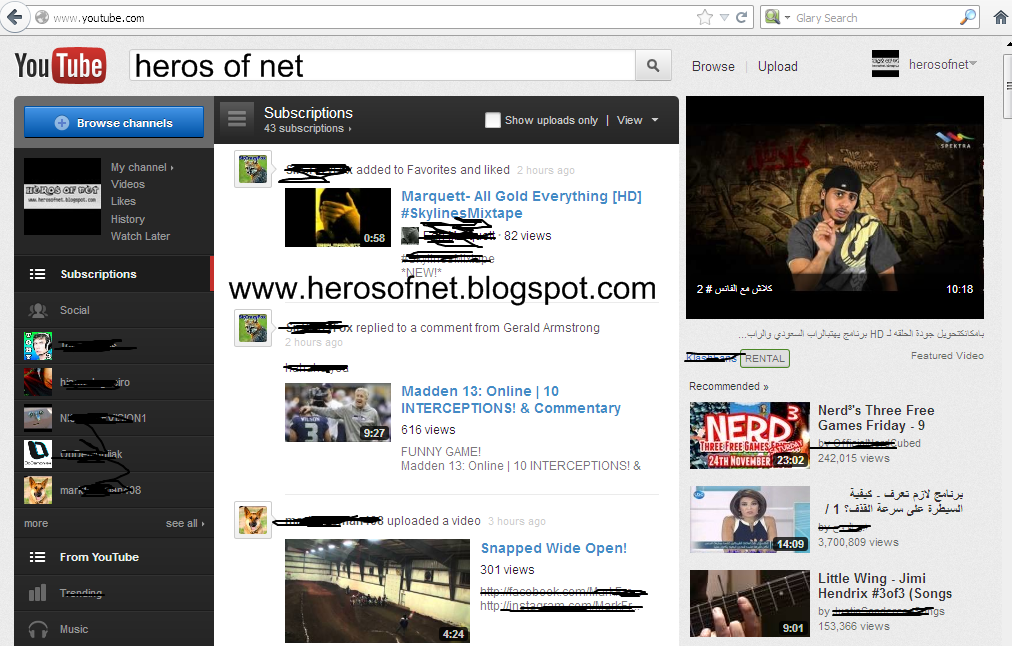1012x646 pixels.
Task: Reload the page with refresh icon
Action: pos(742,17)
